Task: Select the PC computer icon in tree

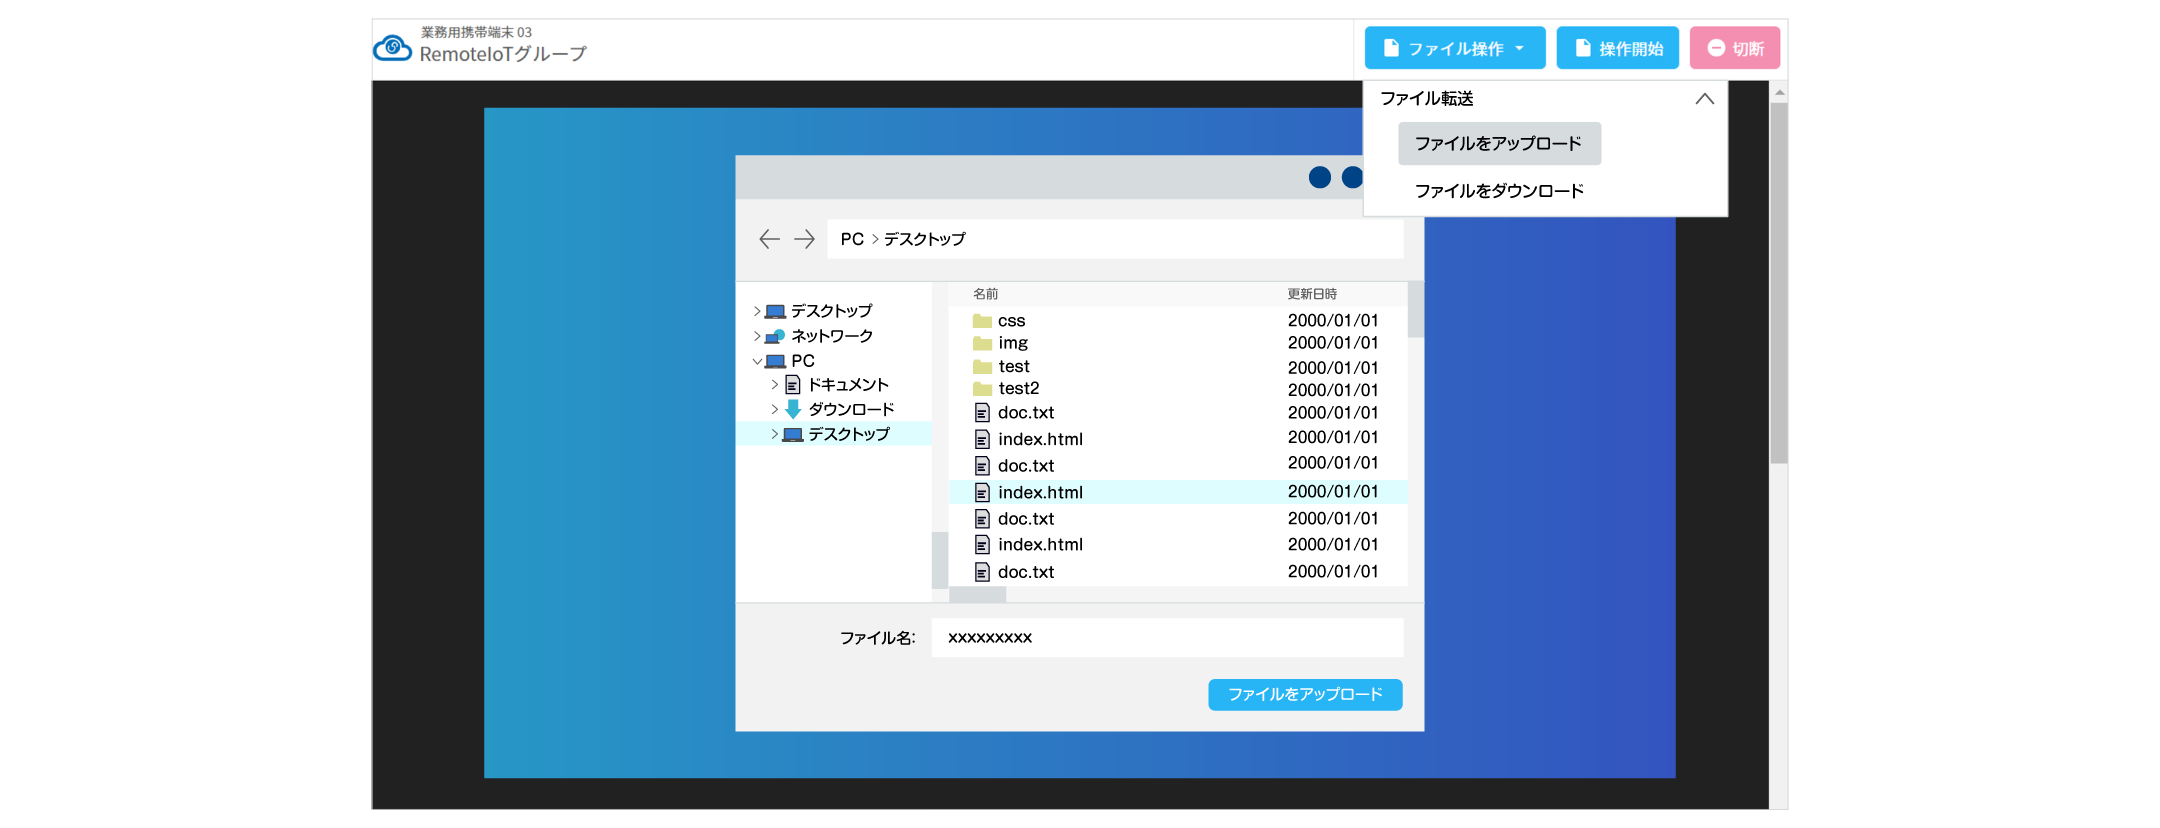Action: tap(775, 361)
